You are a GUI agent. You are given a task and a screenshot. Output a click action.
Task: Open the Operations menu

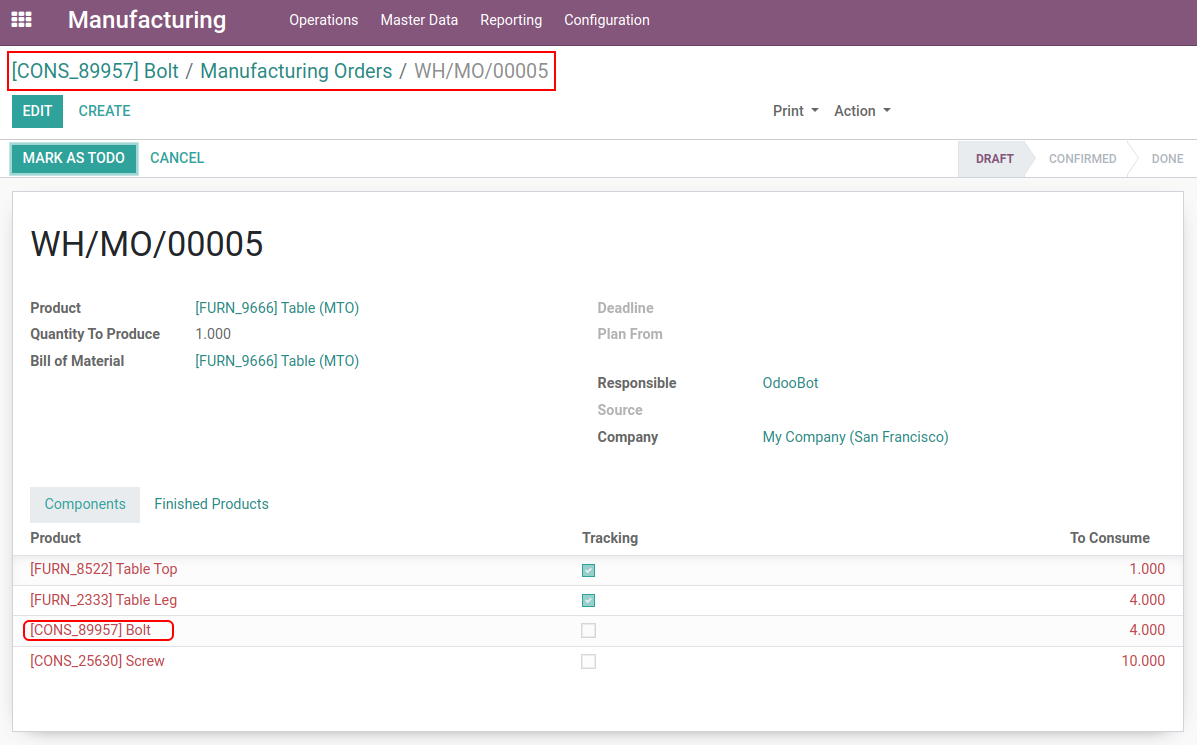coord(323,20)
